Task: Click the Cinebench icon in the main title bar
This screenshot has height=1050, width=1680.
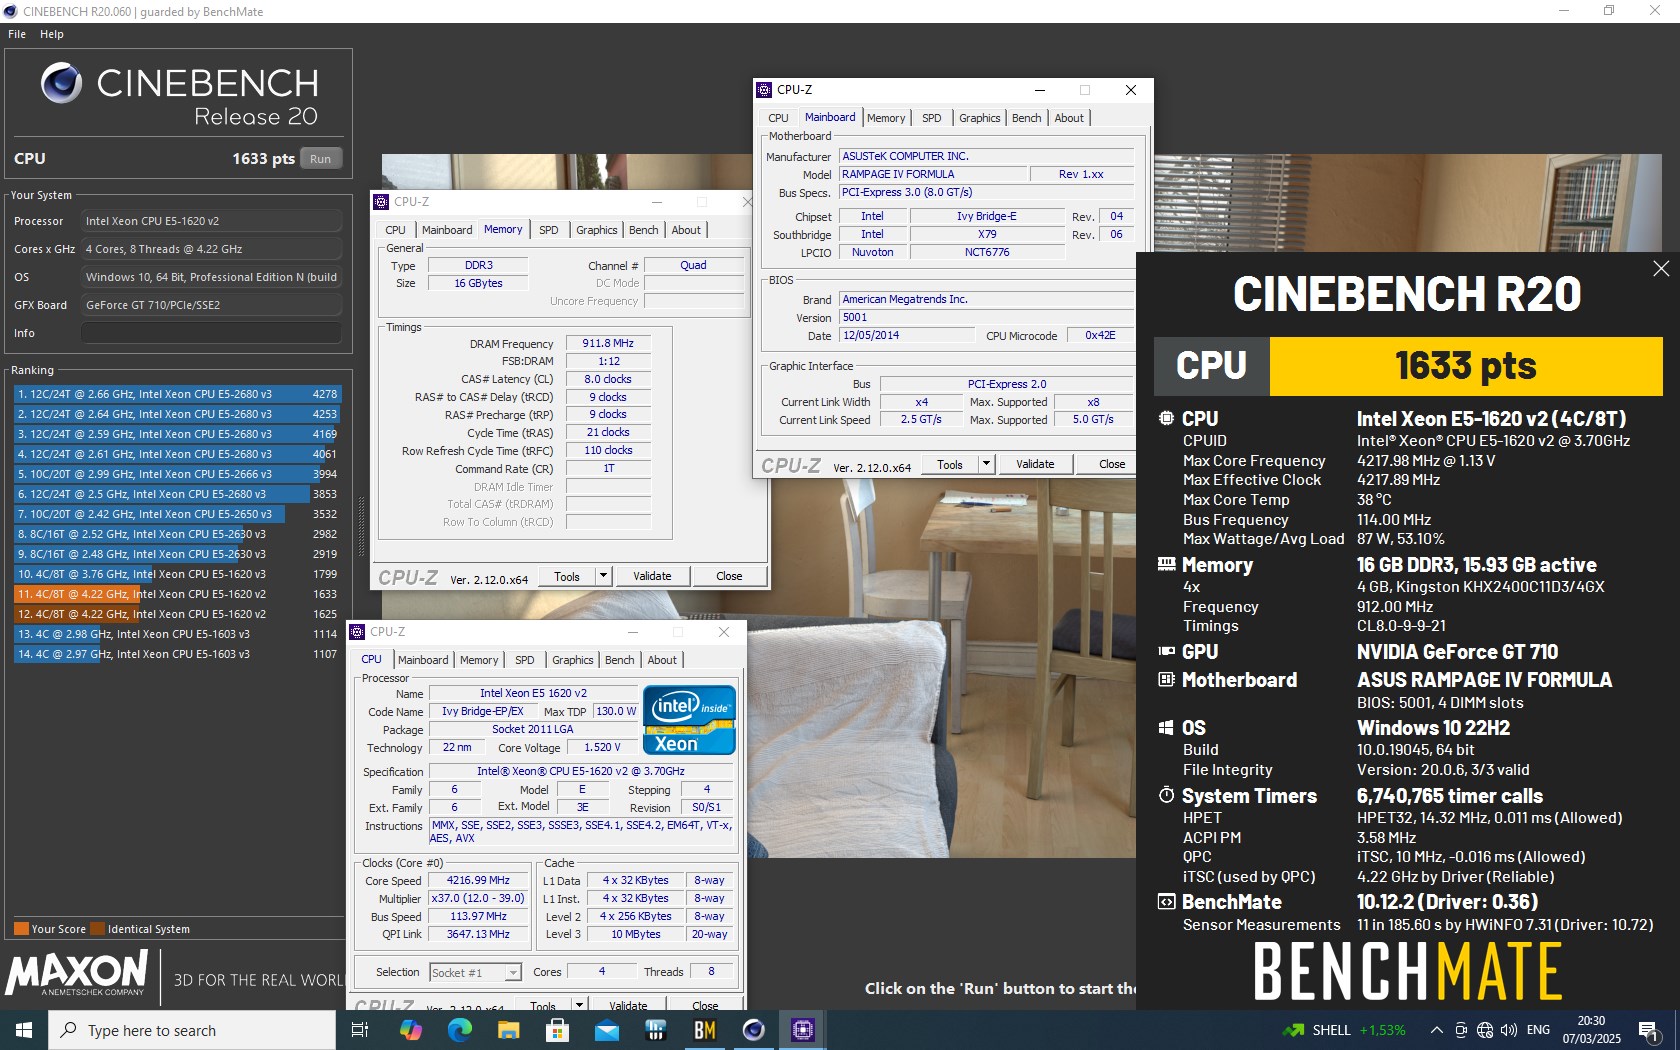Action: tap(10, 11)
